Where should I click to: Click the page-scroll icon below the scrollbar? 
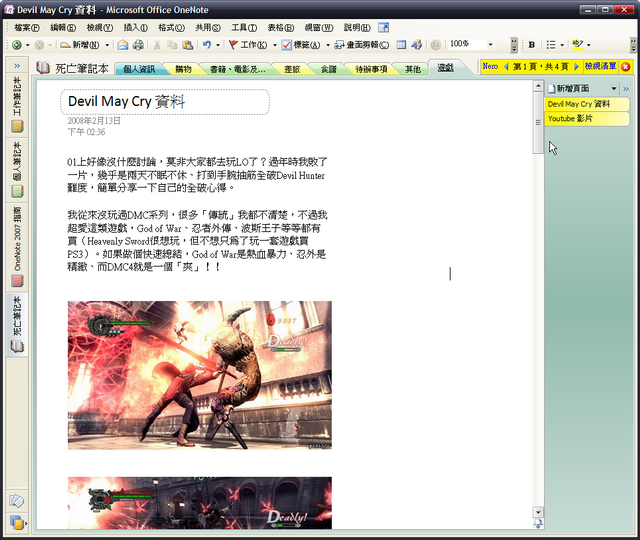pyautogui.click(x=538, y=524)
